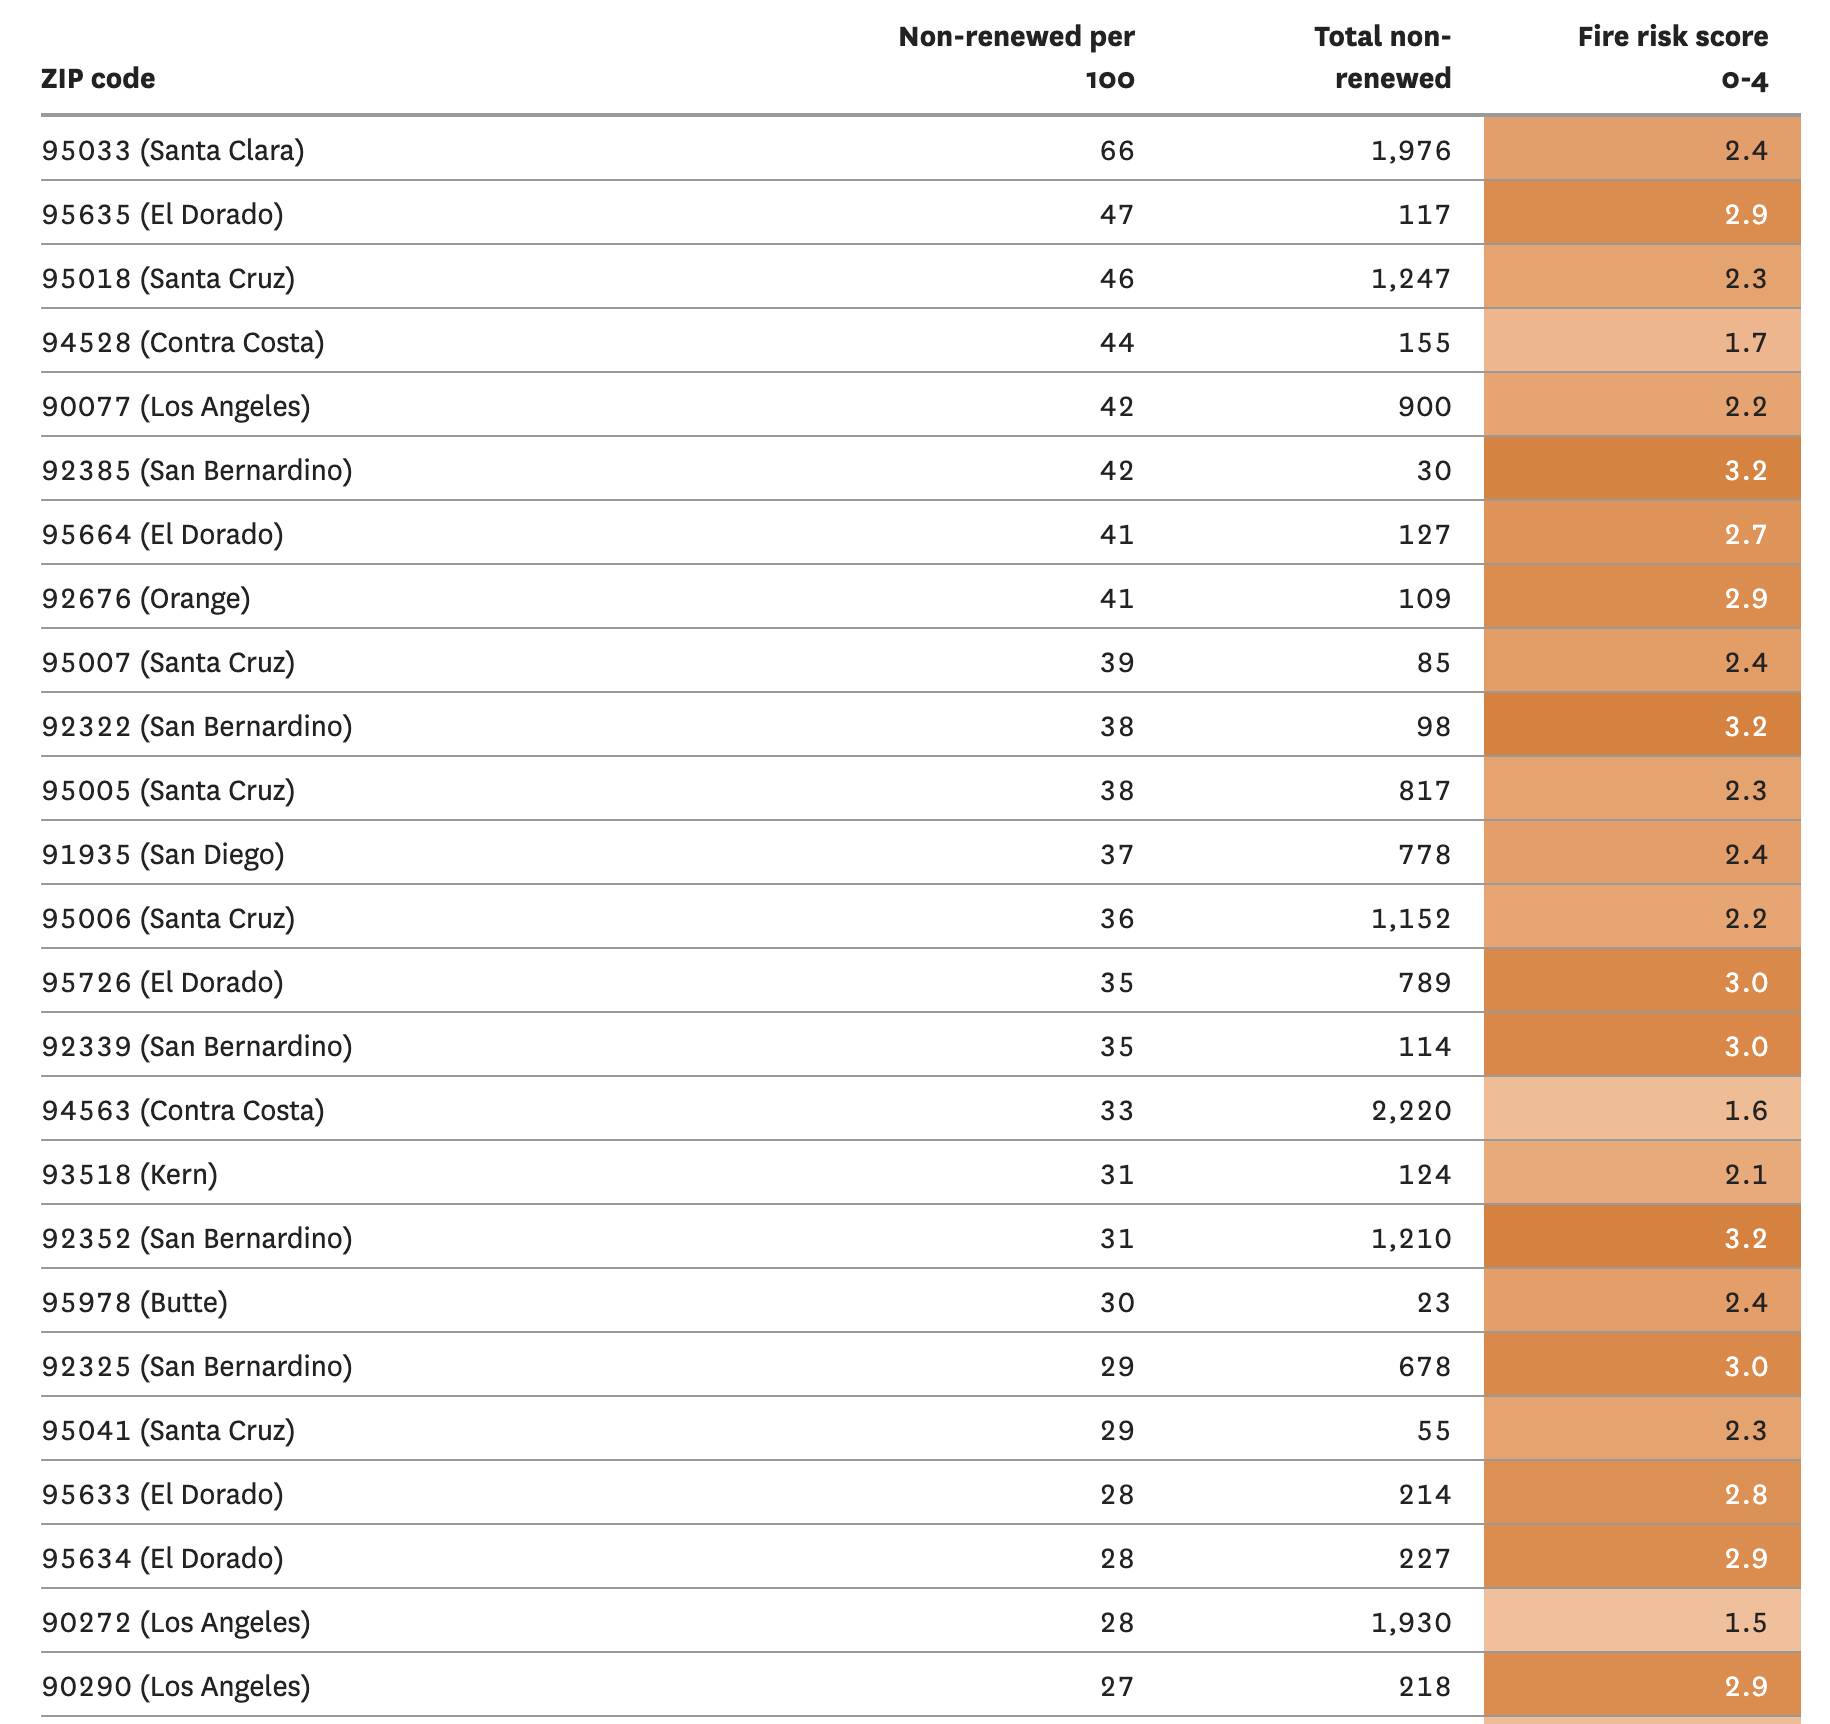1830x1724 pixels.
Task: Click the 93518 (Kern) ZIP entry
Action: (x=129, y=1174)
